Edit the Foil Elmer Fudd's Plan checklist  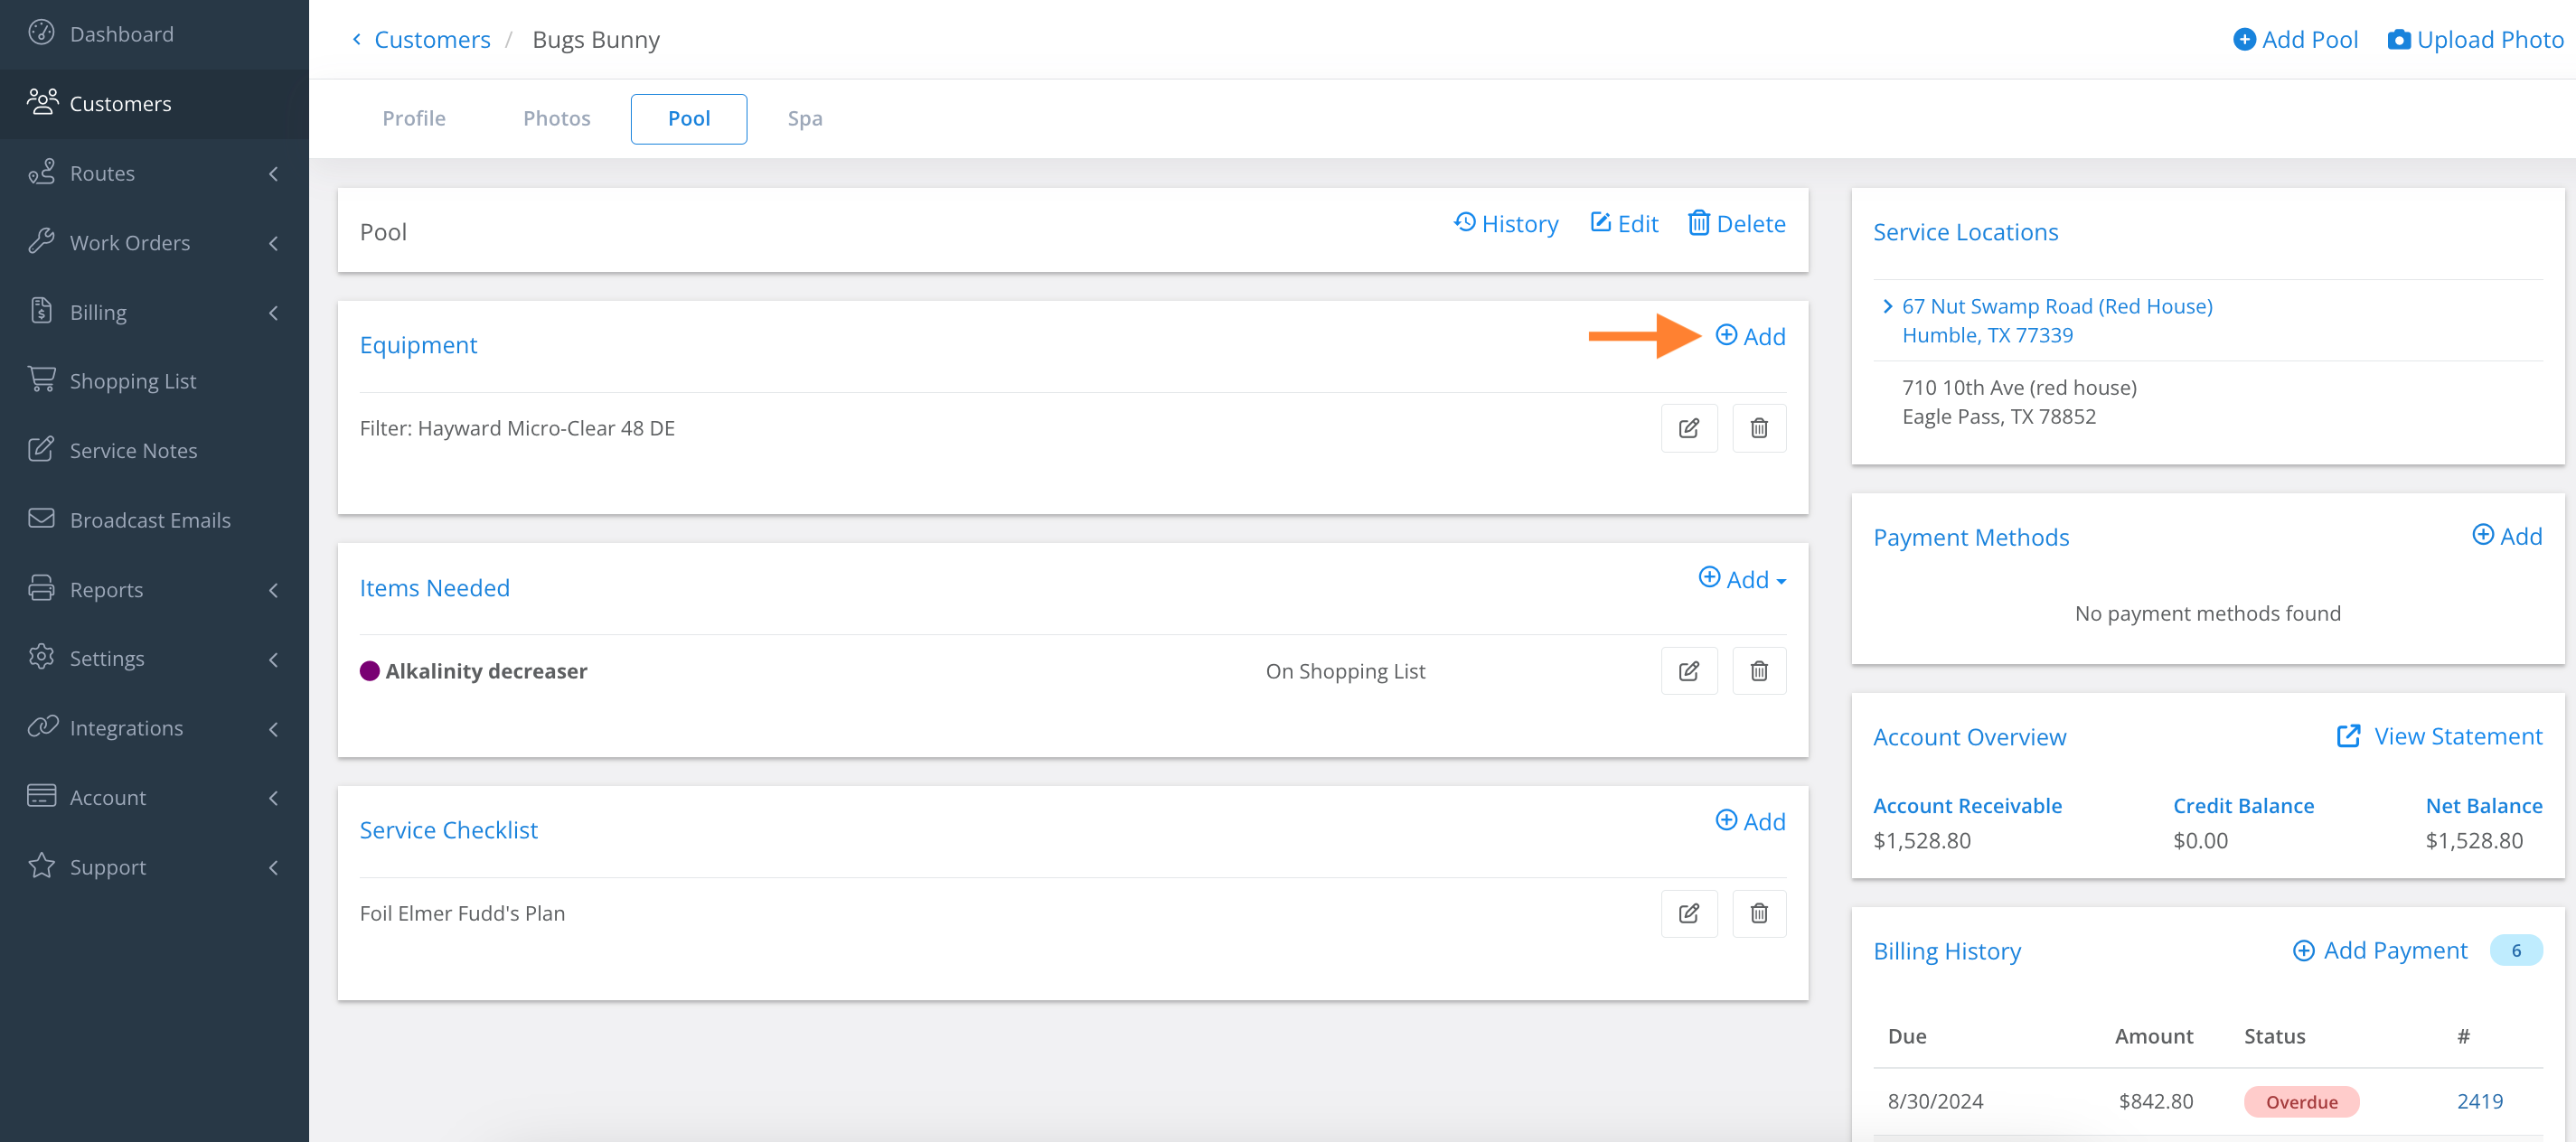[1688, 913]
